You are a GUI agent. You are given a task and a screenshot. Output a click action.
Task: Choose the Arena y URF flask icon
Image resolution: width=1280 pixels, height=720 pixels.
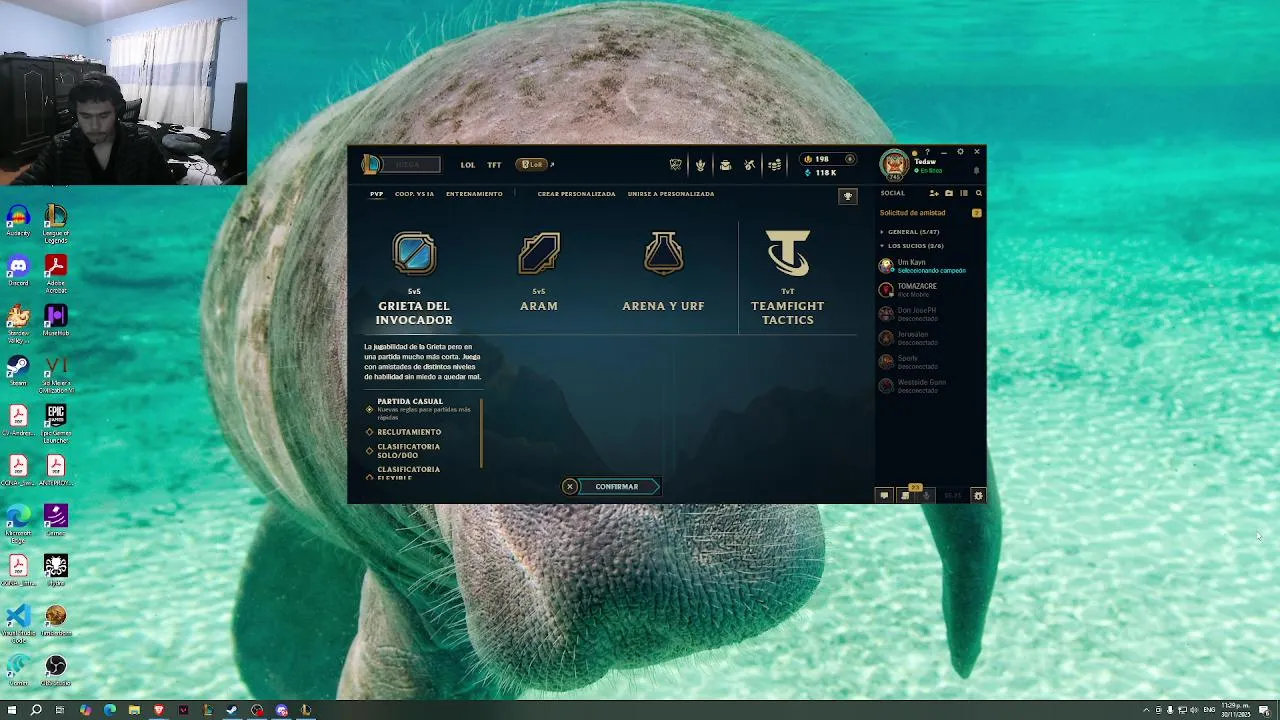point(663,254)
